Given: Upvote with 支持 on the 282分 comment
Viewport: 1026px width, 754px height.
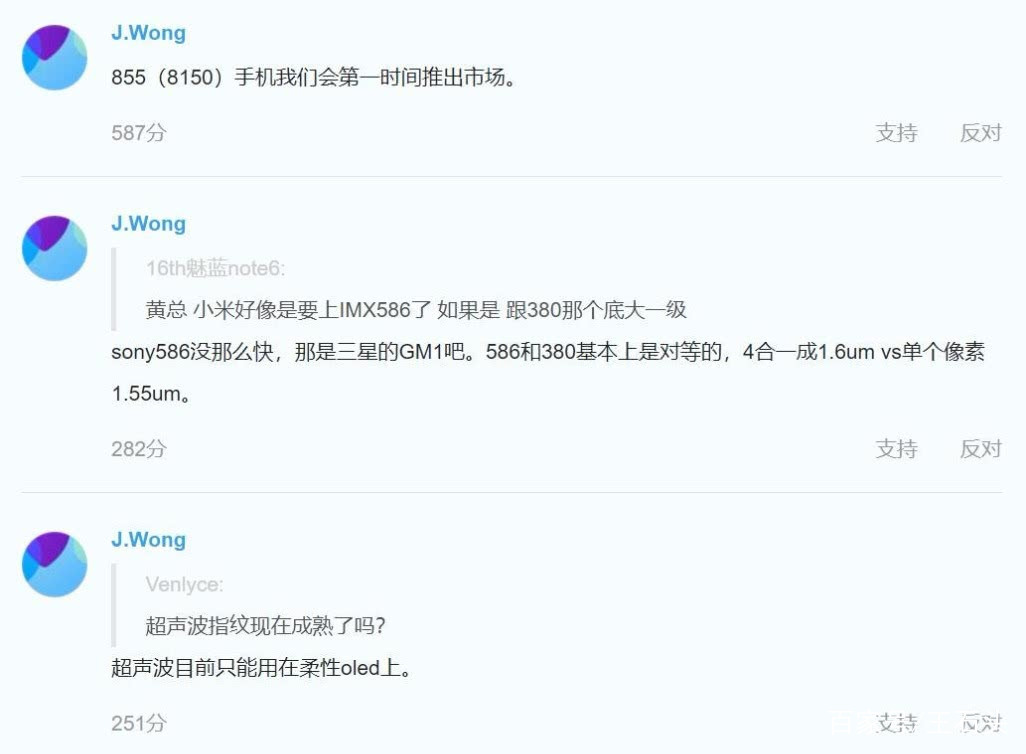Looking at the screenshot, I should point(896,449).
